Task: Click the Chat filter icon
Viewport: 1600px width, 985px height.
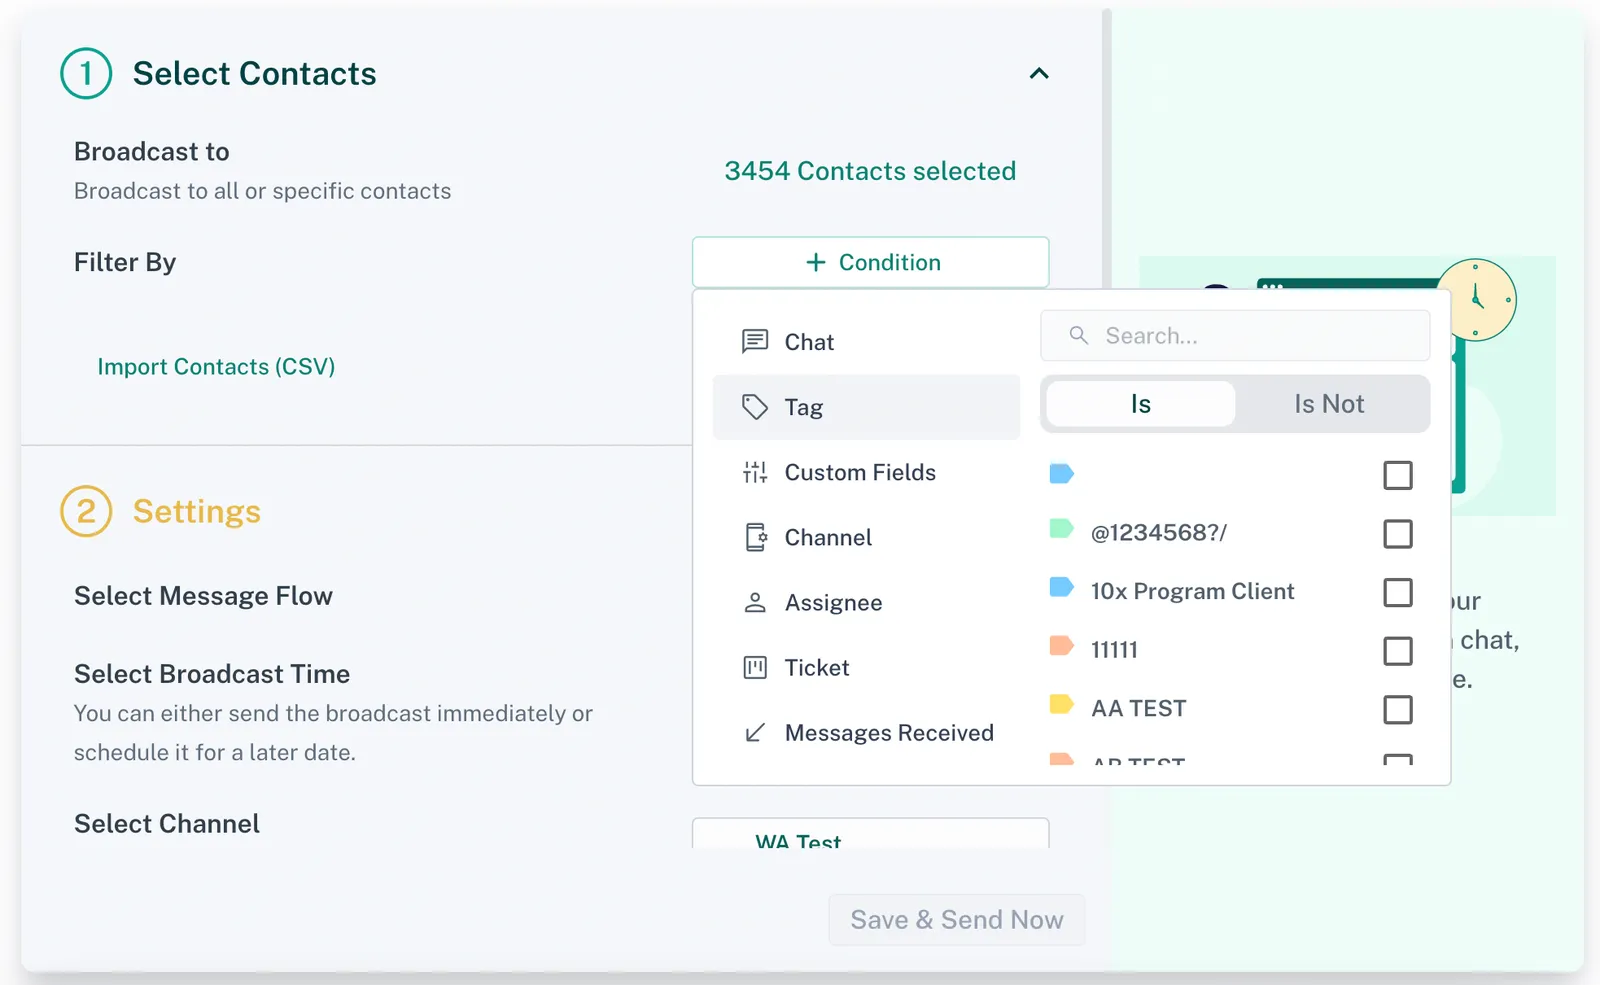Action: click(x=755, y=342)
